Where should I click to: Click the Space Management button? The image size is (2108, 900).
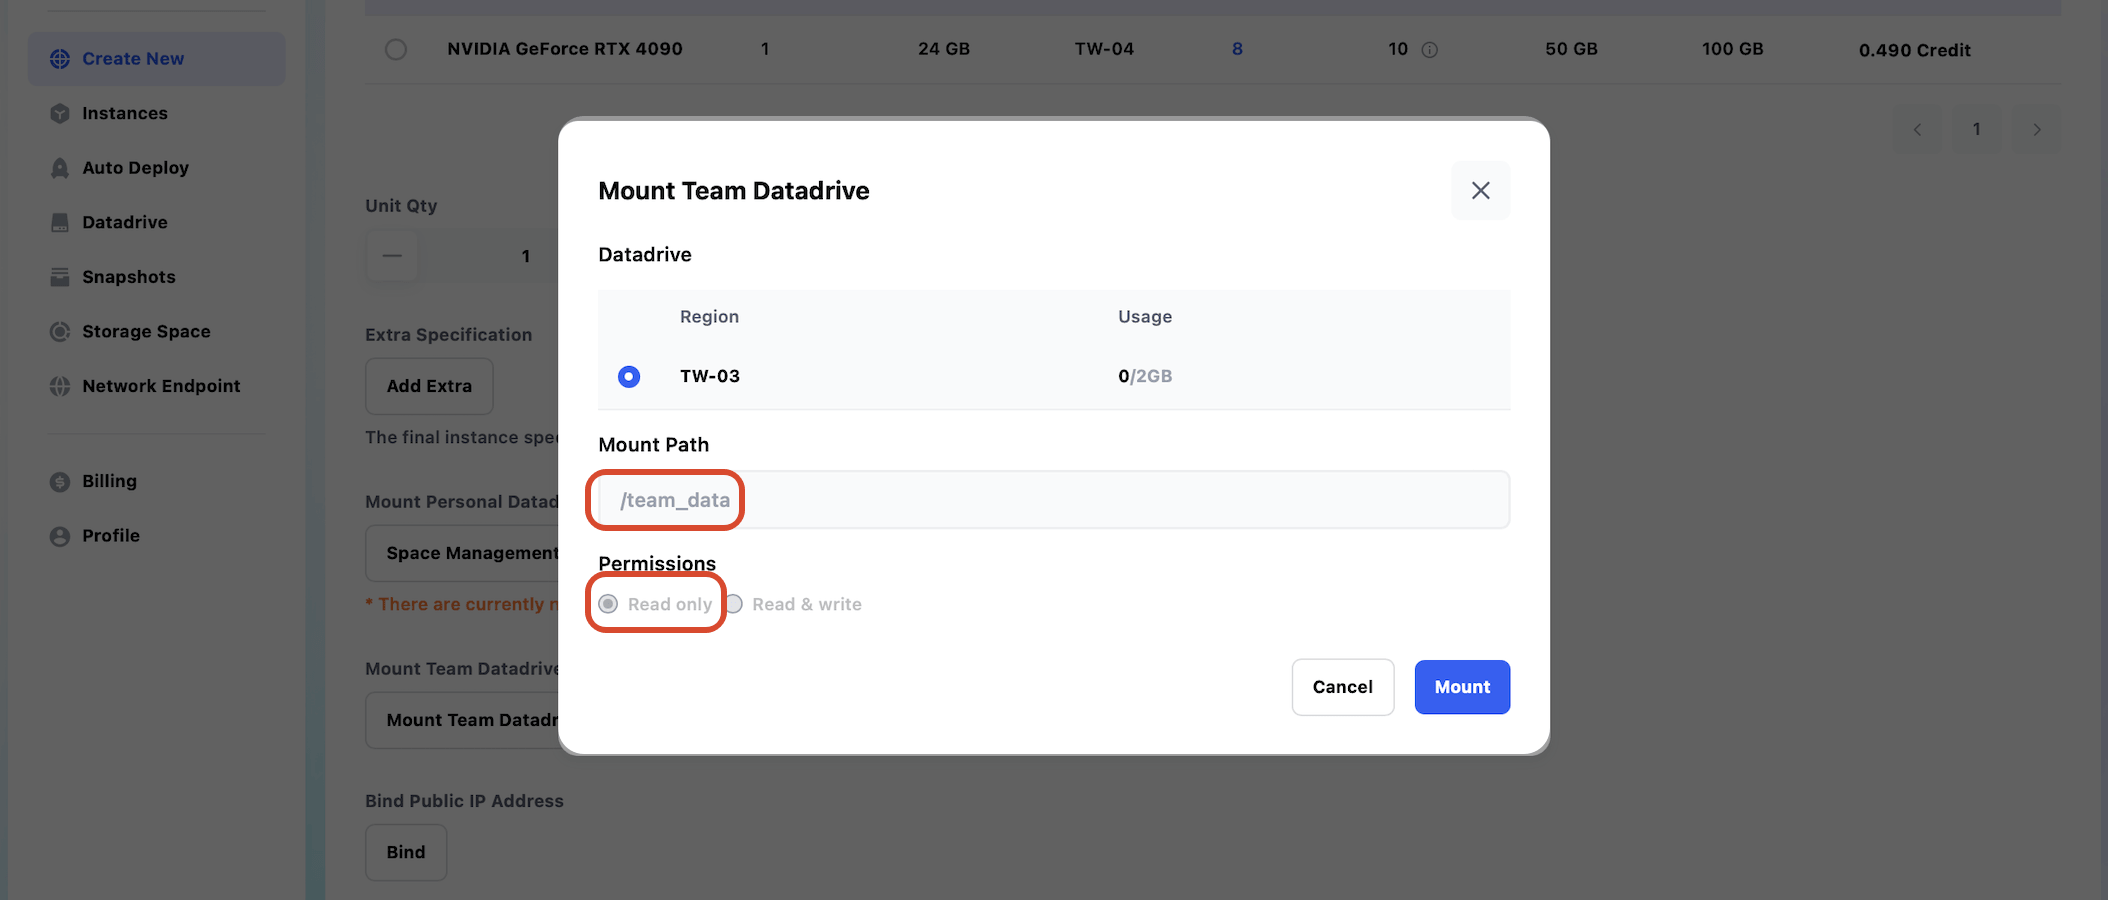point(462,553)
